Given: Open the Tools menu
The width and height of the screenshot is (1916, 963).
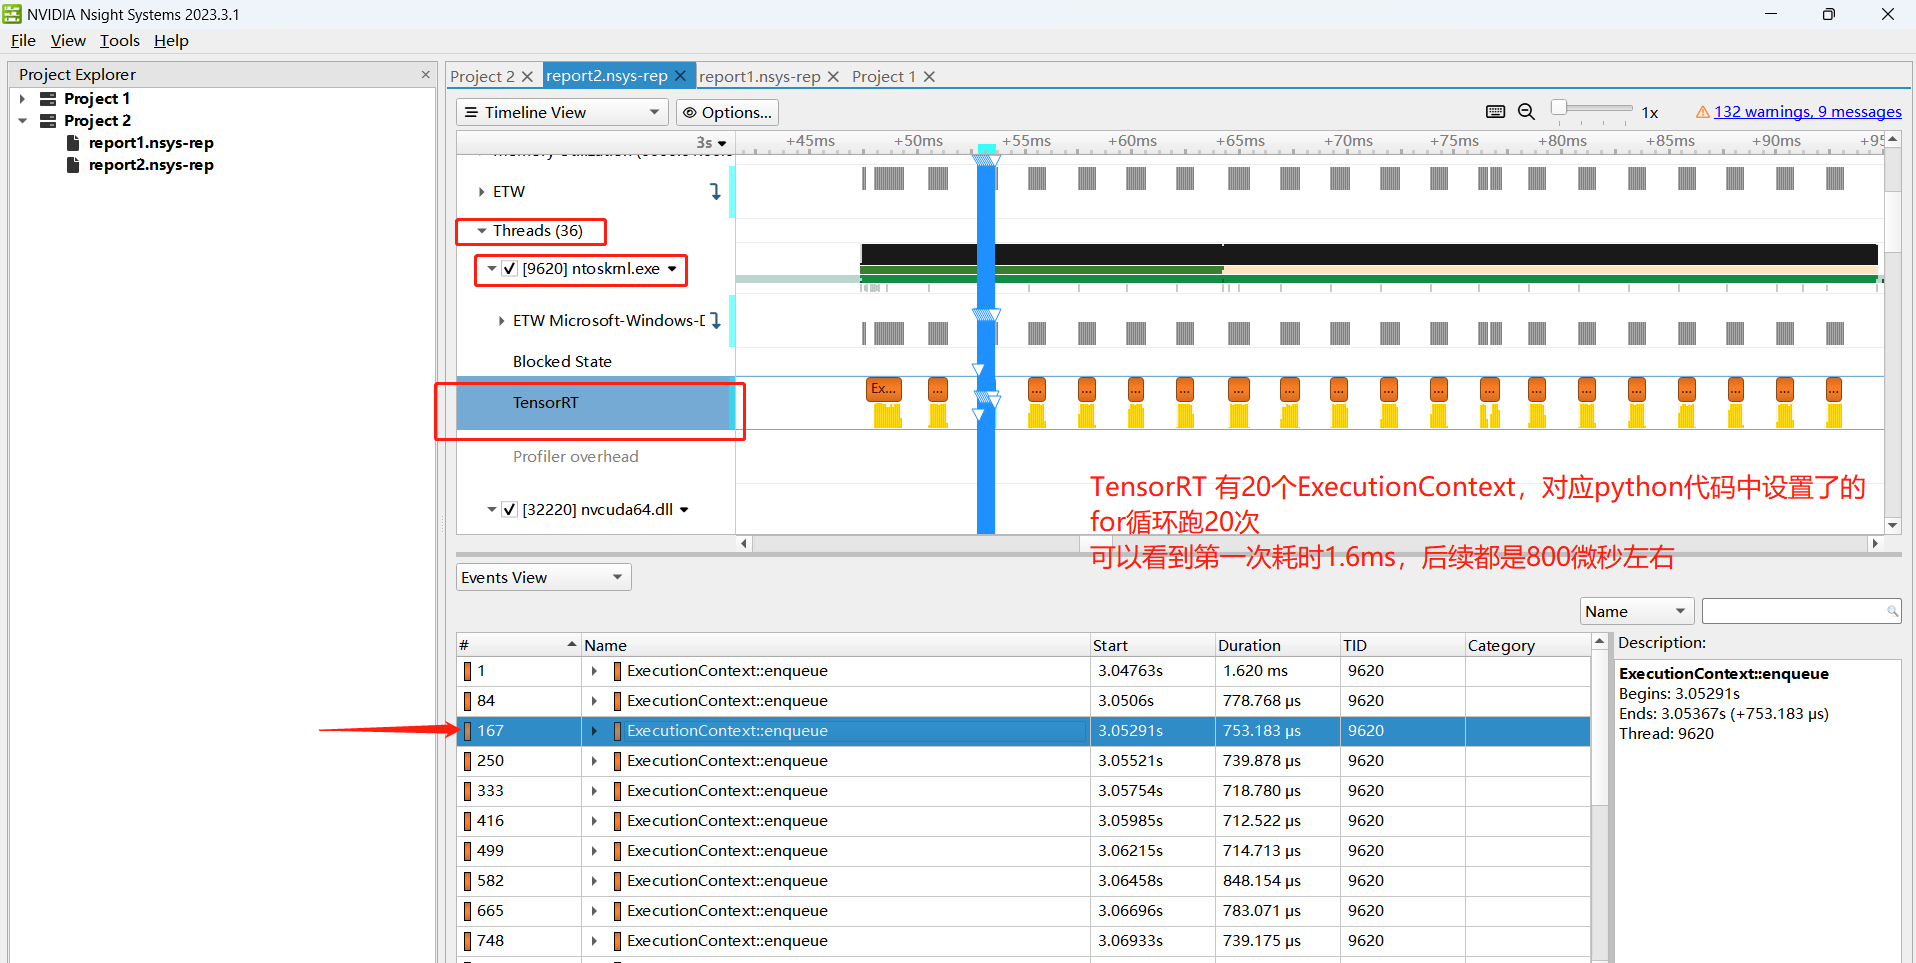Looking at the screenshot, I should tap(120, 41).
